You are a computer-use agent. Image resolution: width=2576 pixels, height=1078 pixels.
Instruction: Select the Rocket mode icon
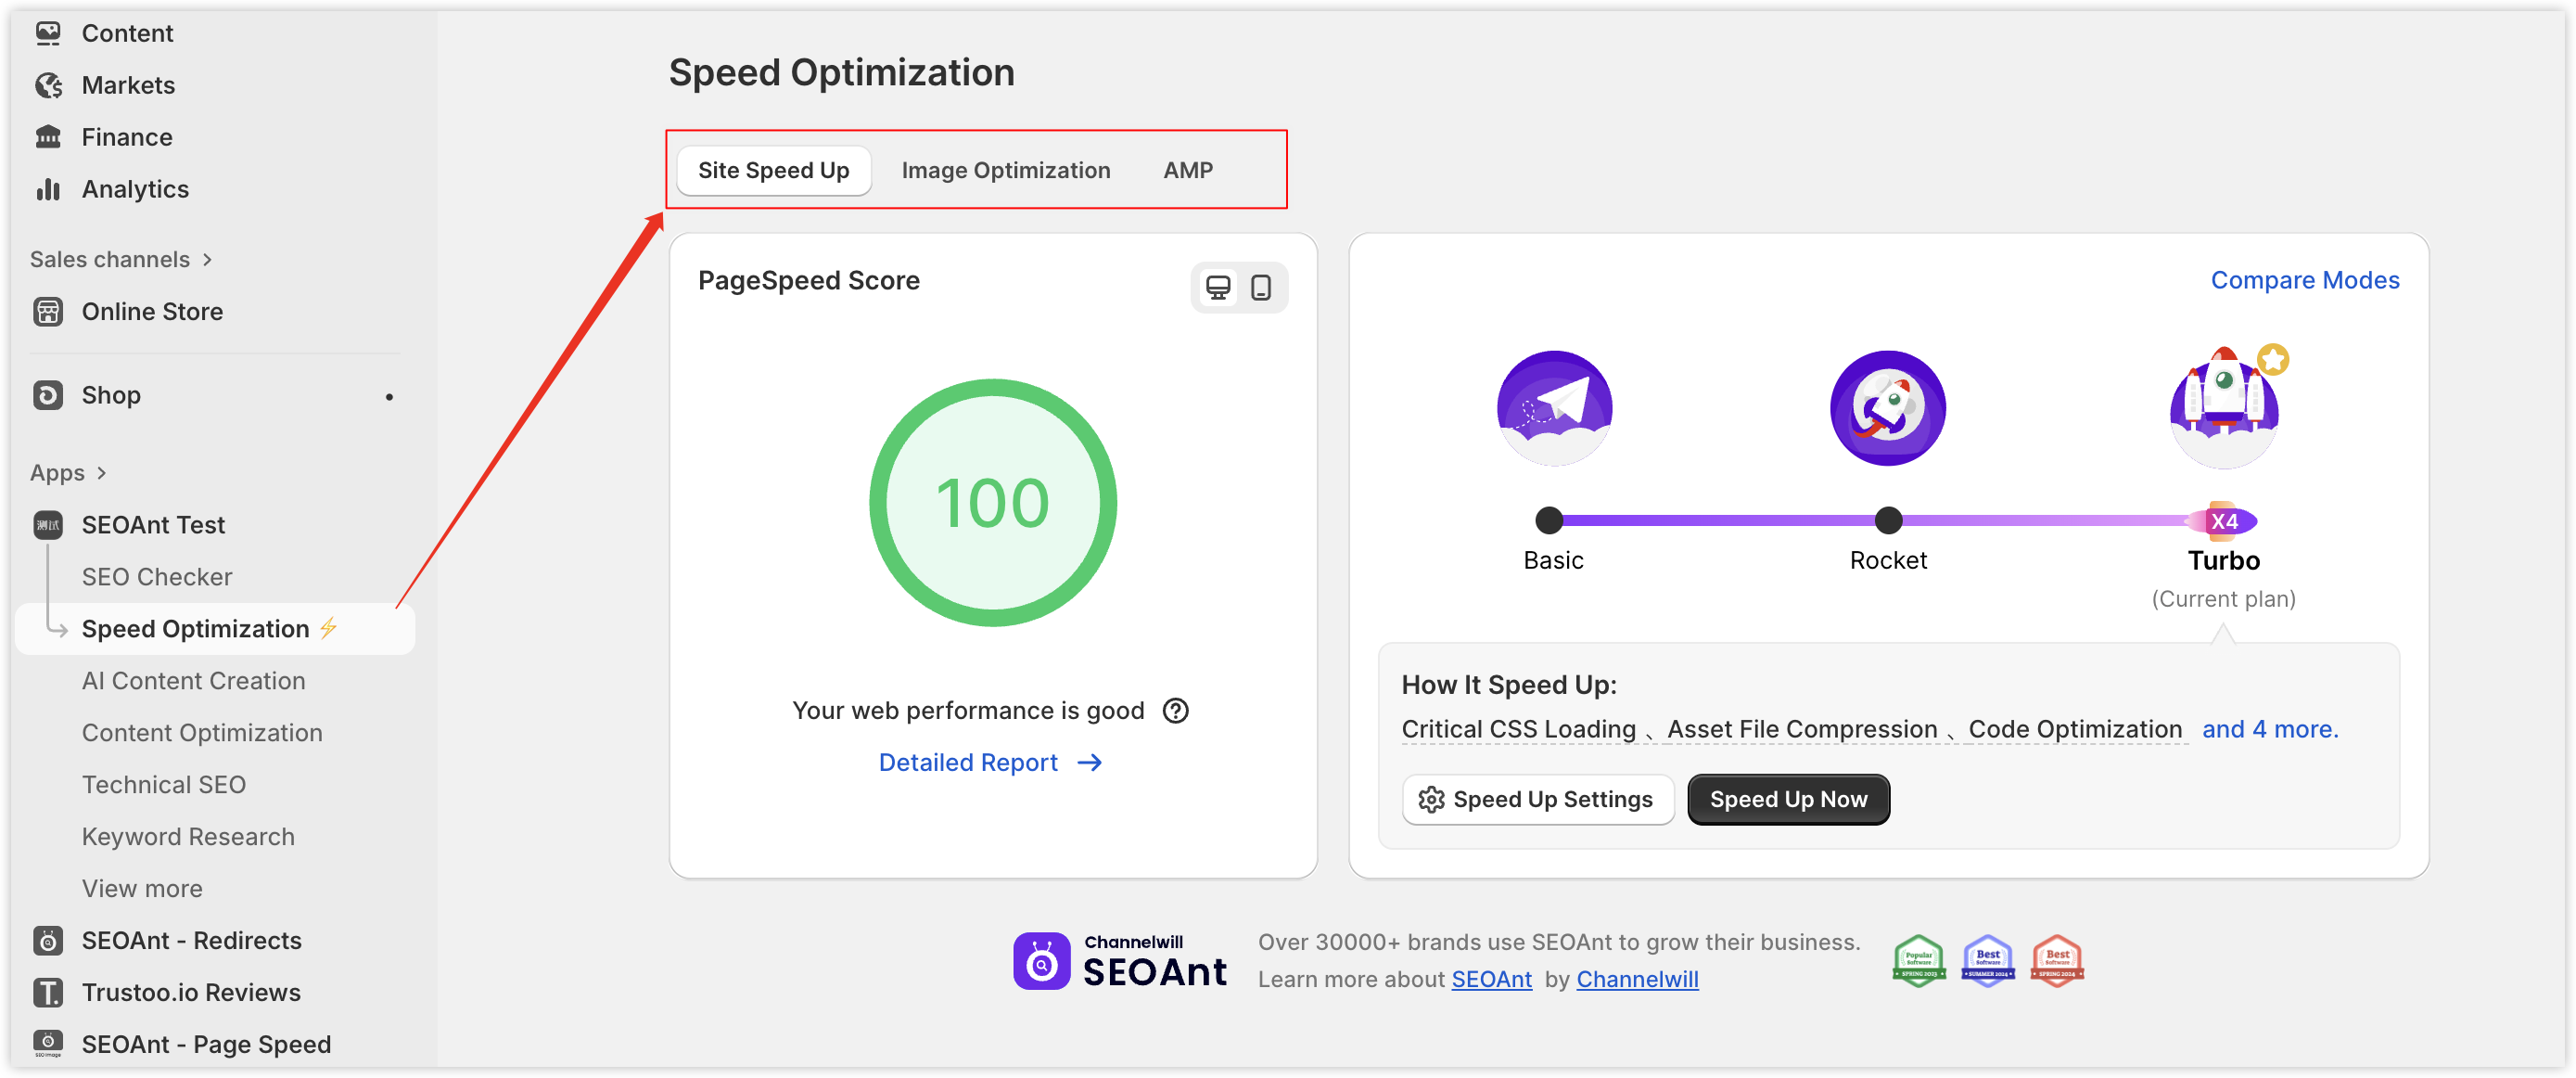pos(1887,408)
